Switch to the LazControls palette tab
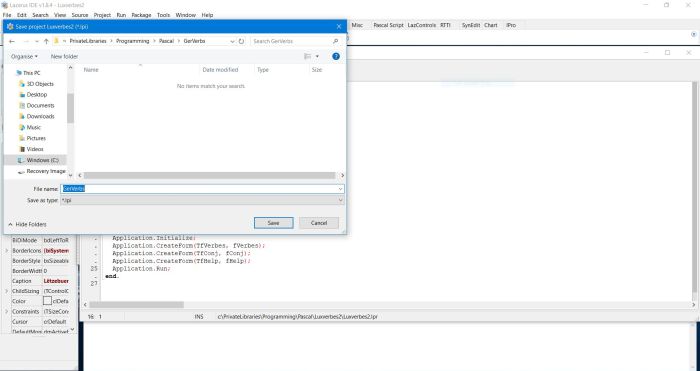This screenshot has width=700, height=371. 421,25
